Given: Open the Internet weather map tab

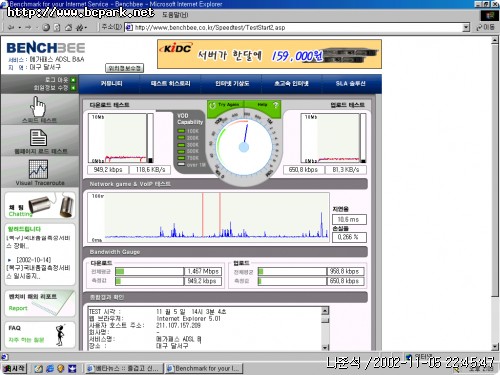Looking at the screenshot, I should pyautogui.click(x=232, y=83).
